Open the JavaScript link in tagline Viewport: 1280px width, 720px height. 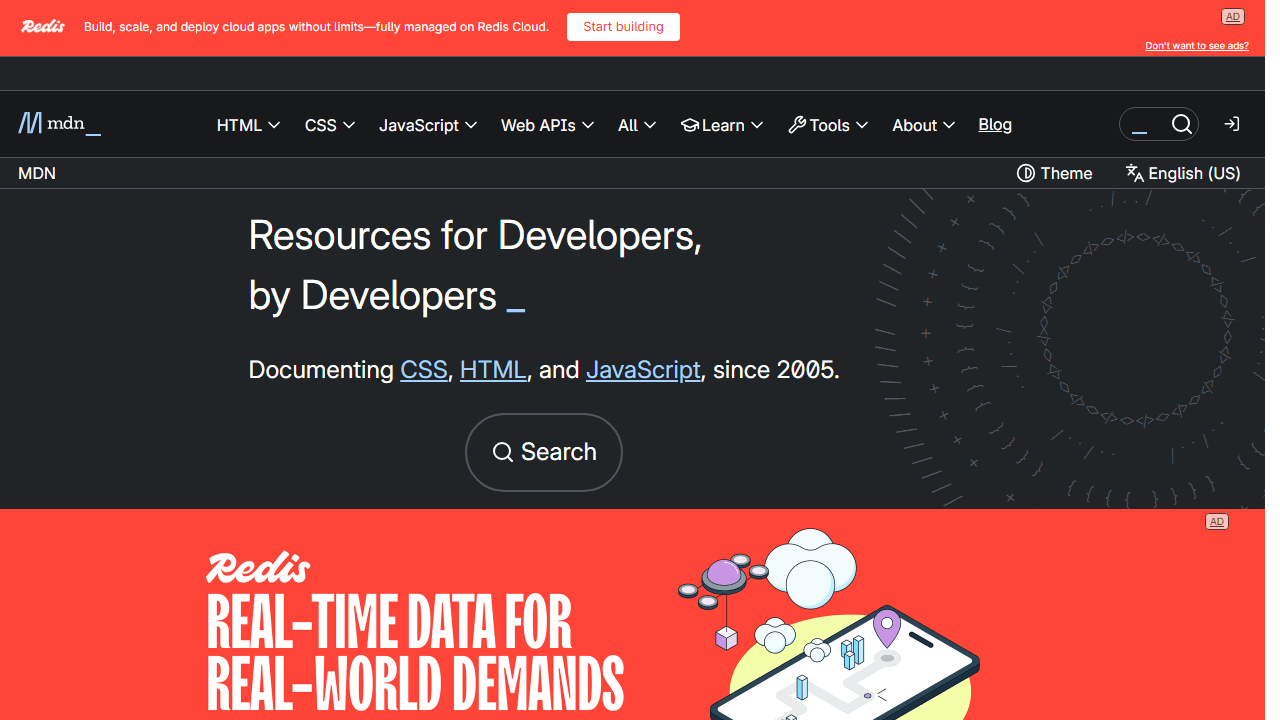(643, 370)
